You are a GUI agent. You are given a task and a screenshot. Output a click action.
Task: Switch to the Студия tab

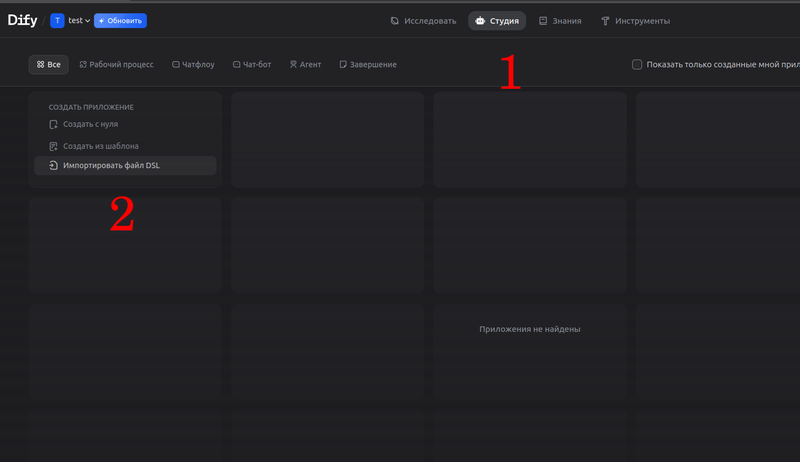pyautogui.click(x=497, y=20)
